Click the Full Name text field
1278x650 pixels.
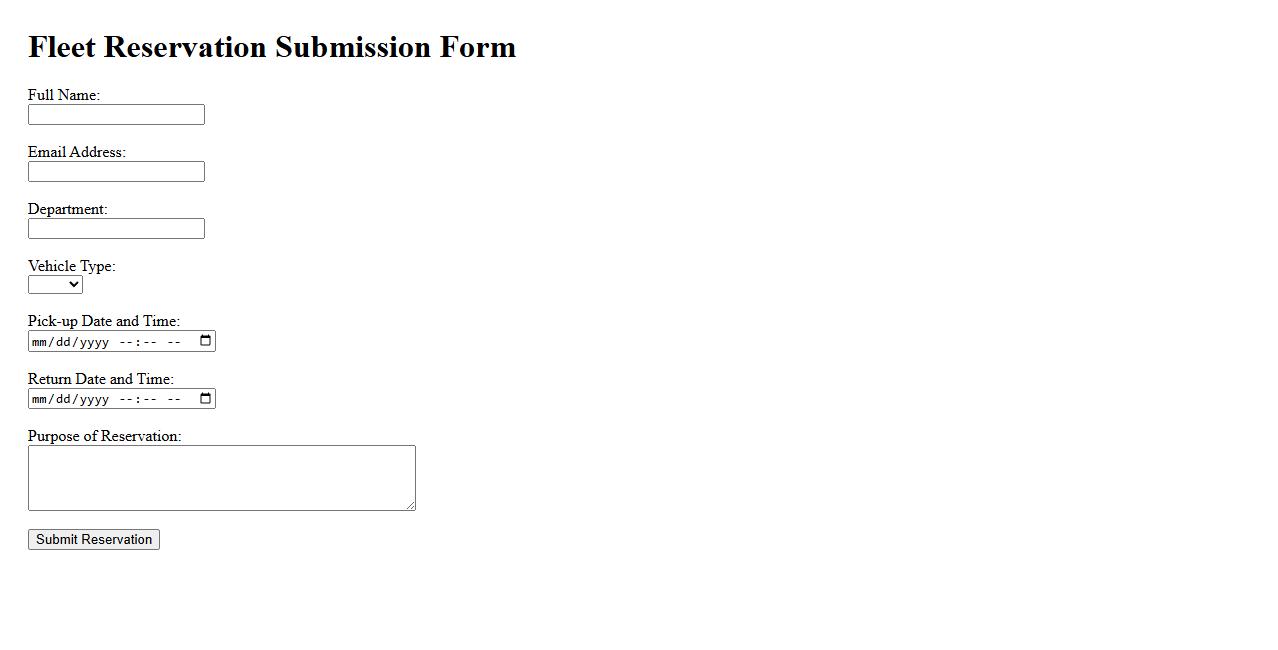(x=116, y=115)
